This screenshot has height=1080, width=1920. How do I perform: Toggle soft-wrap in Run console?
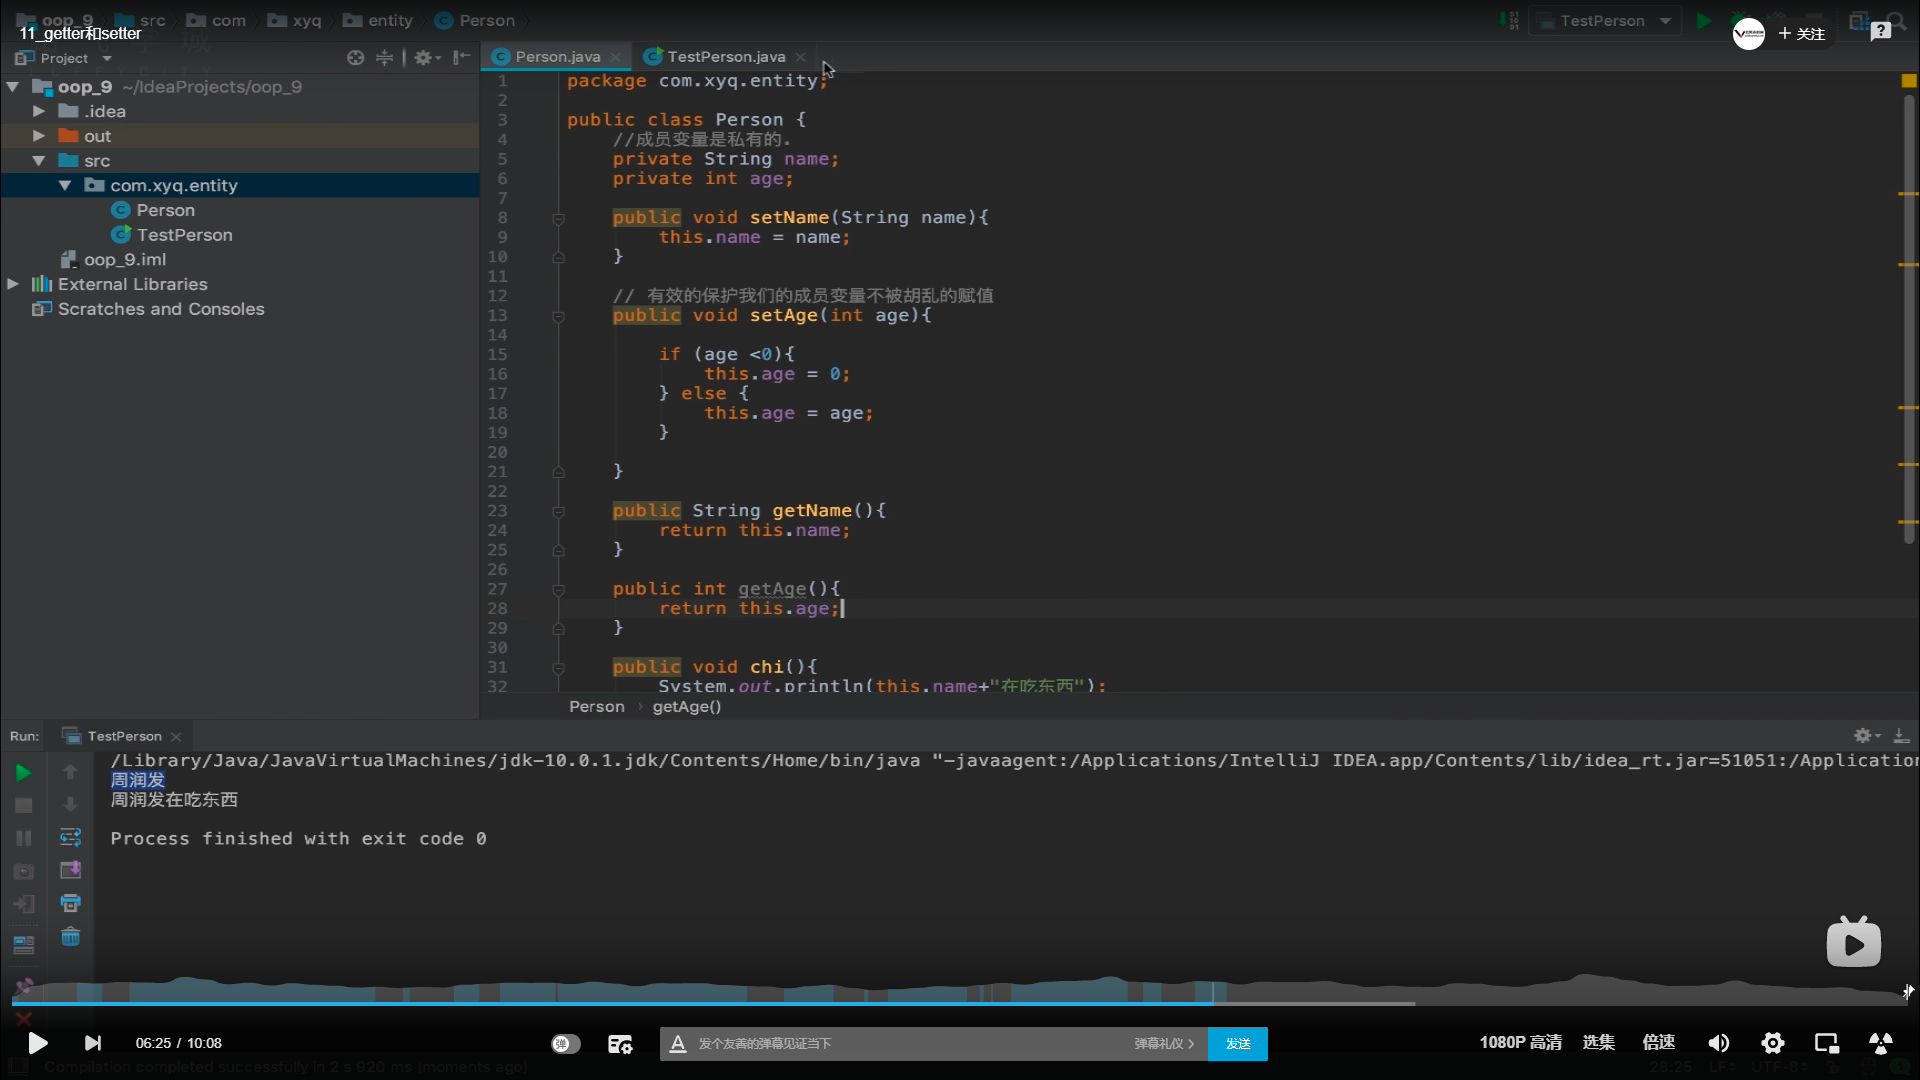pyautogui.click(x=70, y=837)
